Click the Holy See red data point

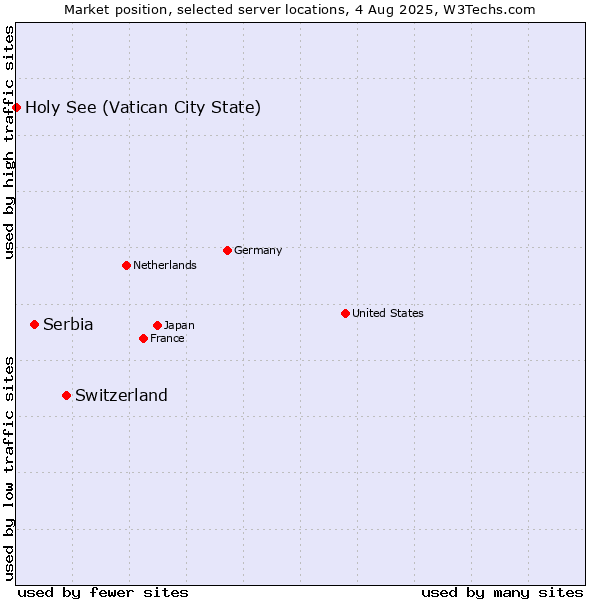point(16,108)
